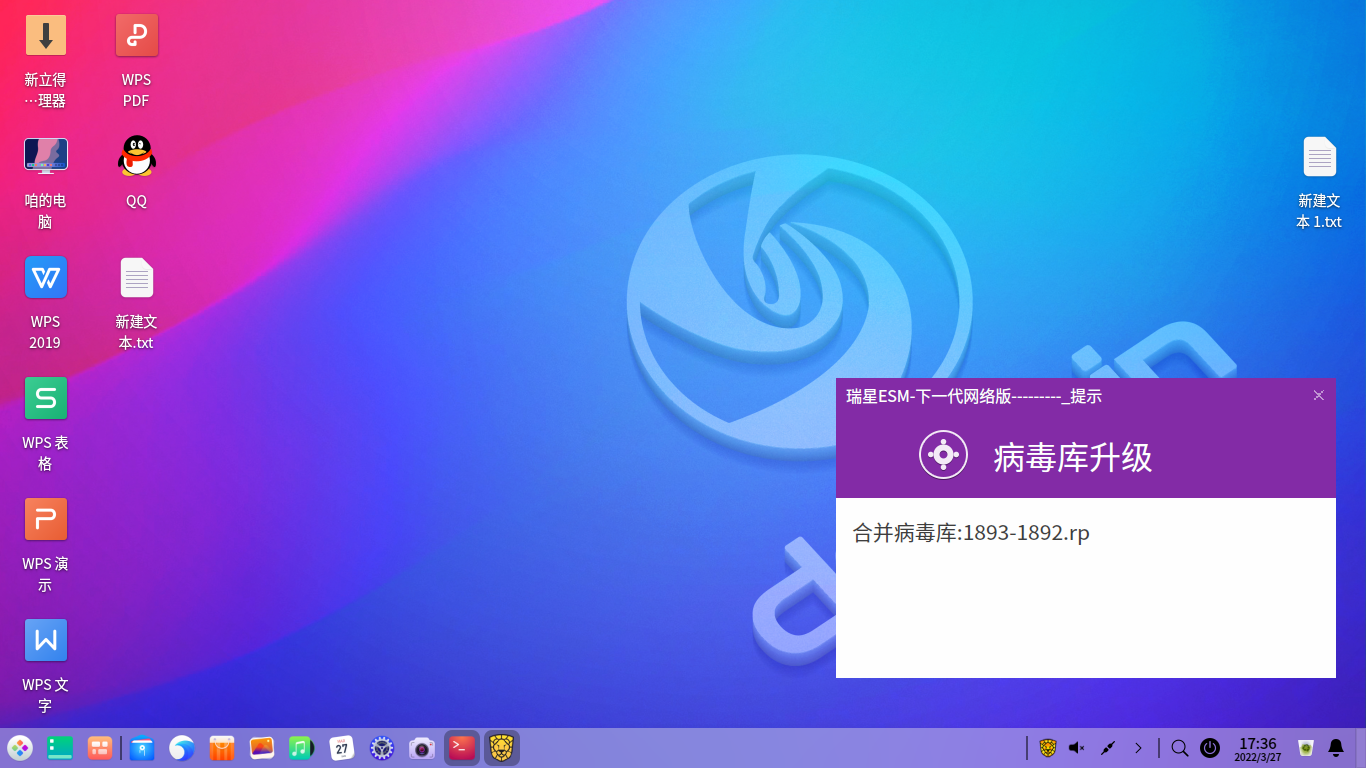1366x768 pixels.
Task: Click the 病毒库升级 heading in the popup
Action: click(x=1073, y=458)
